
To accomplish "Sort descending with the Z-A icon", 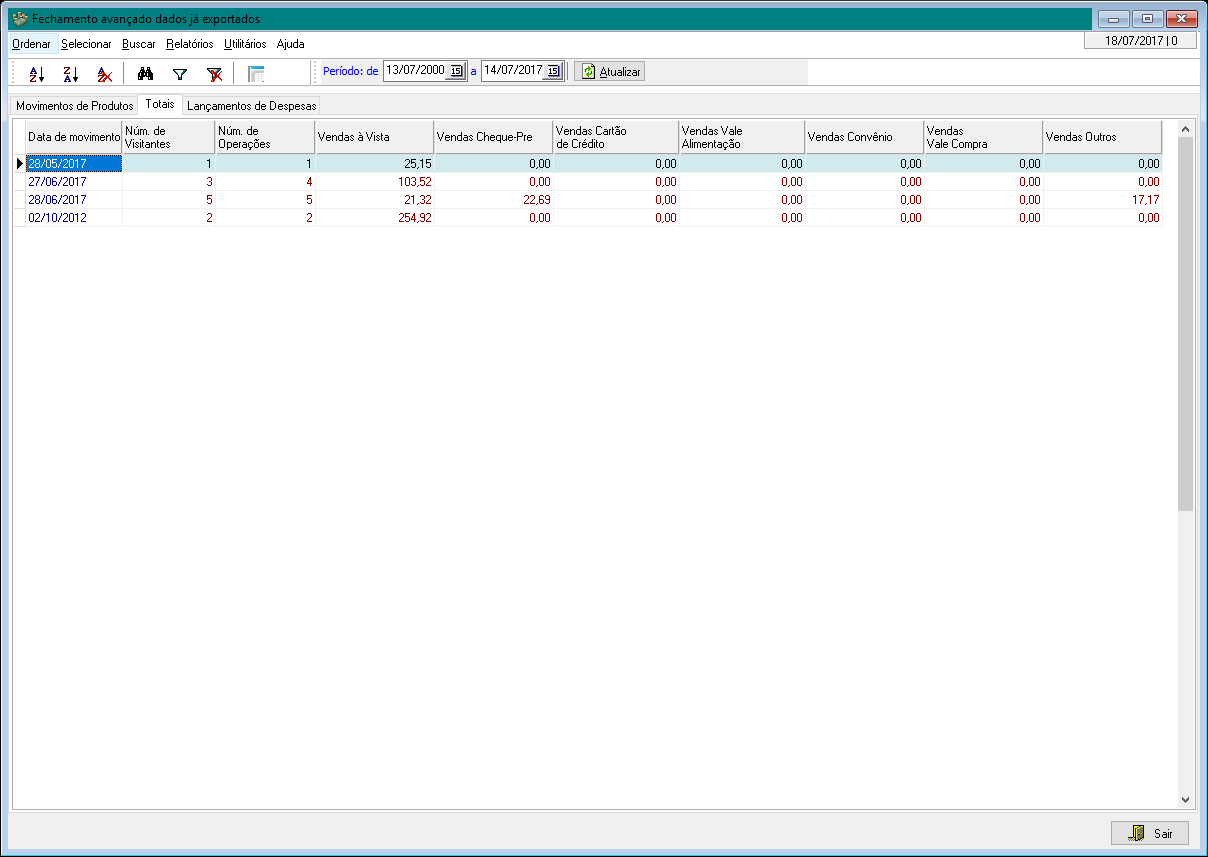I will 70,73.
